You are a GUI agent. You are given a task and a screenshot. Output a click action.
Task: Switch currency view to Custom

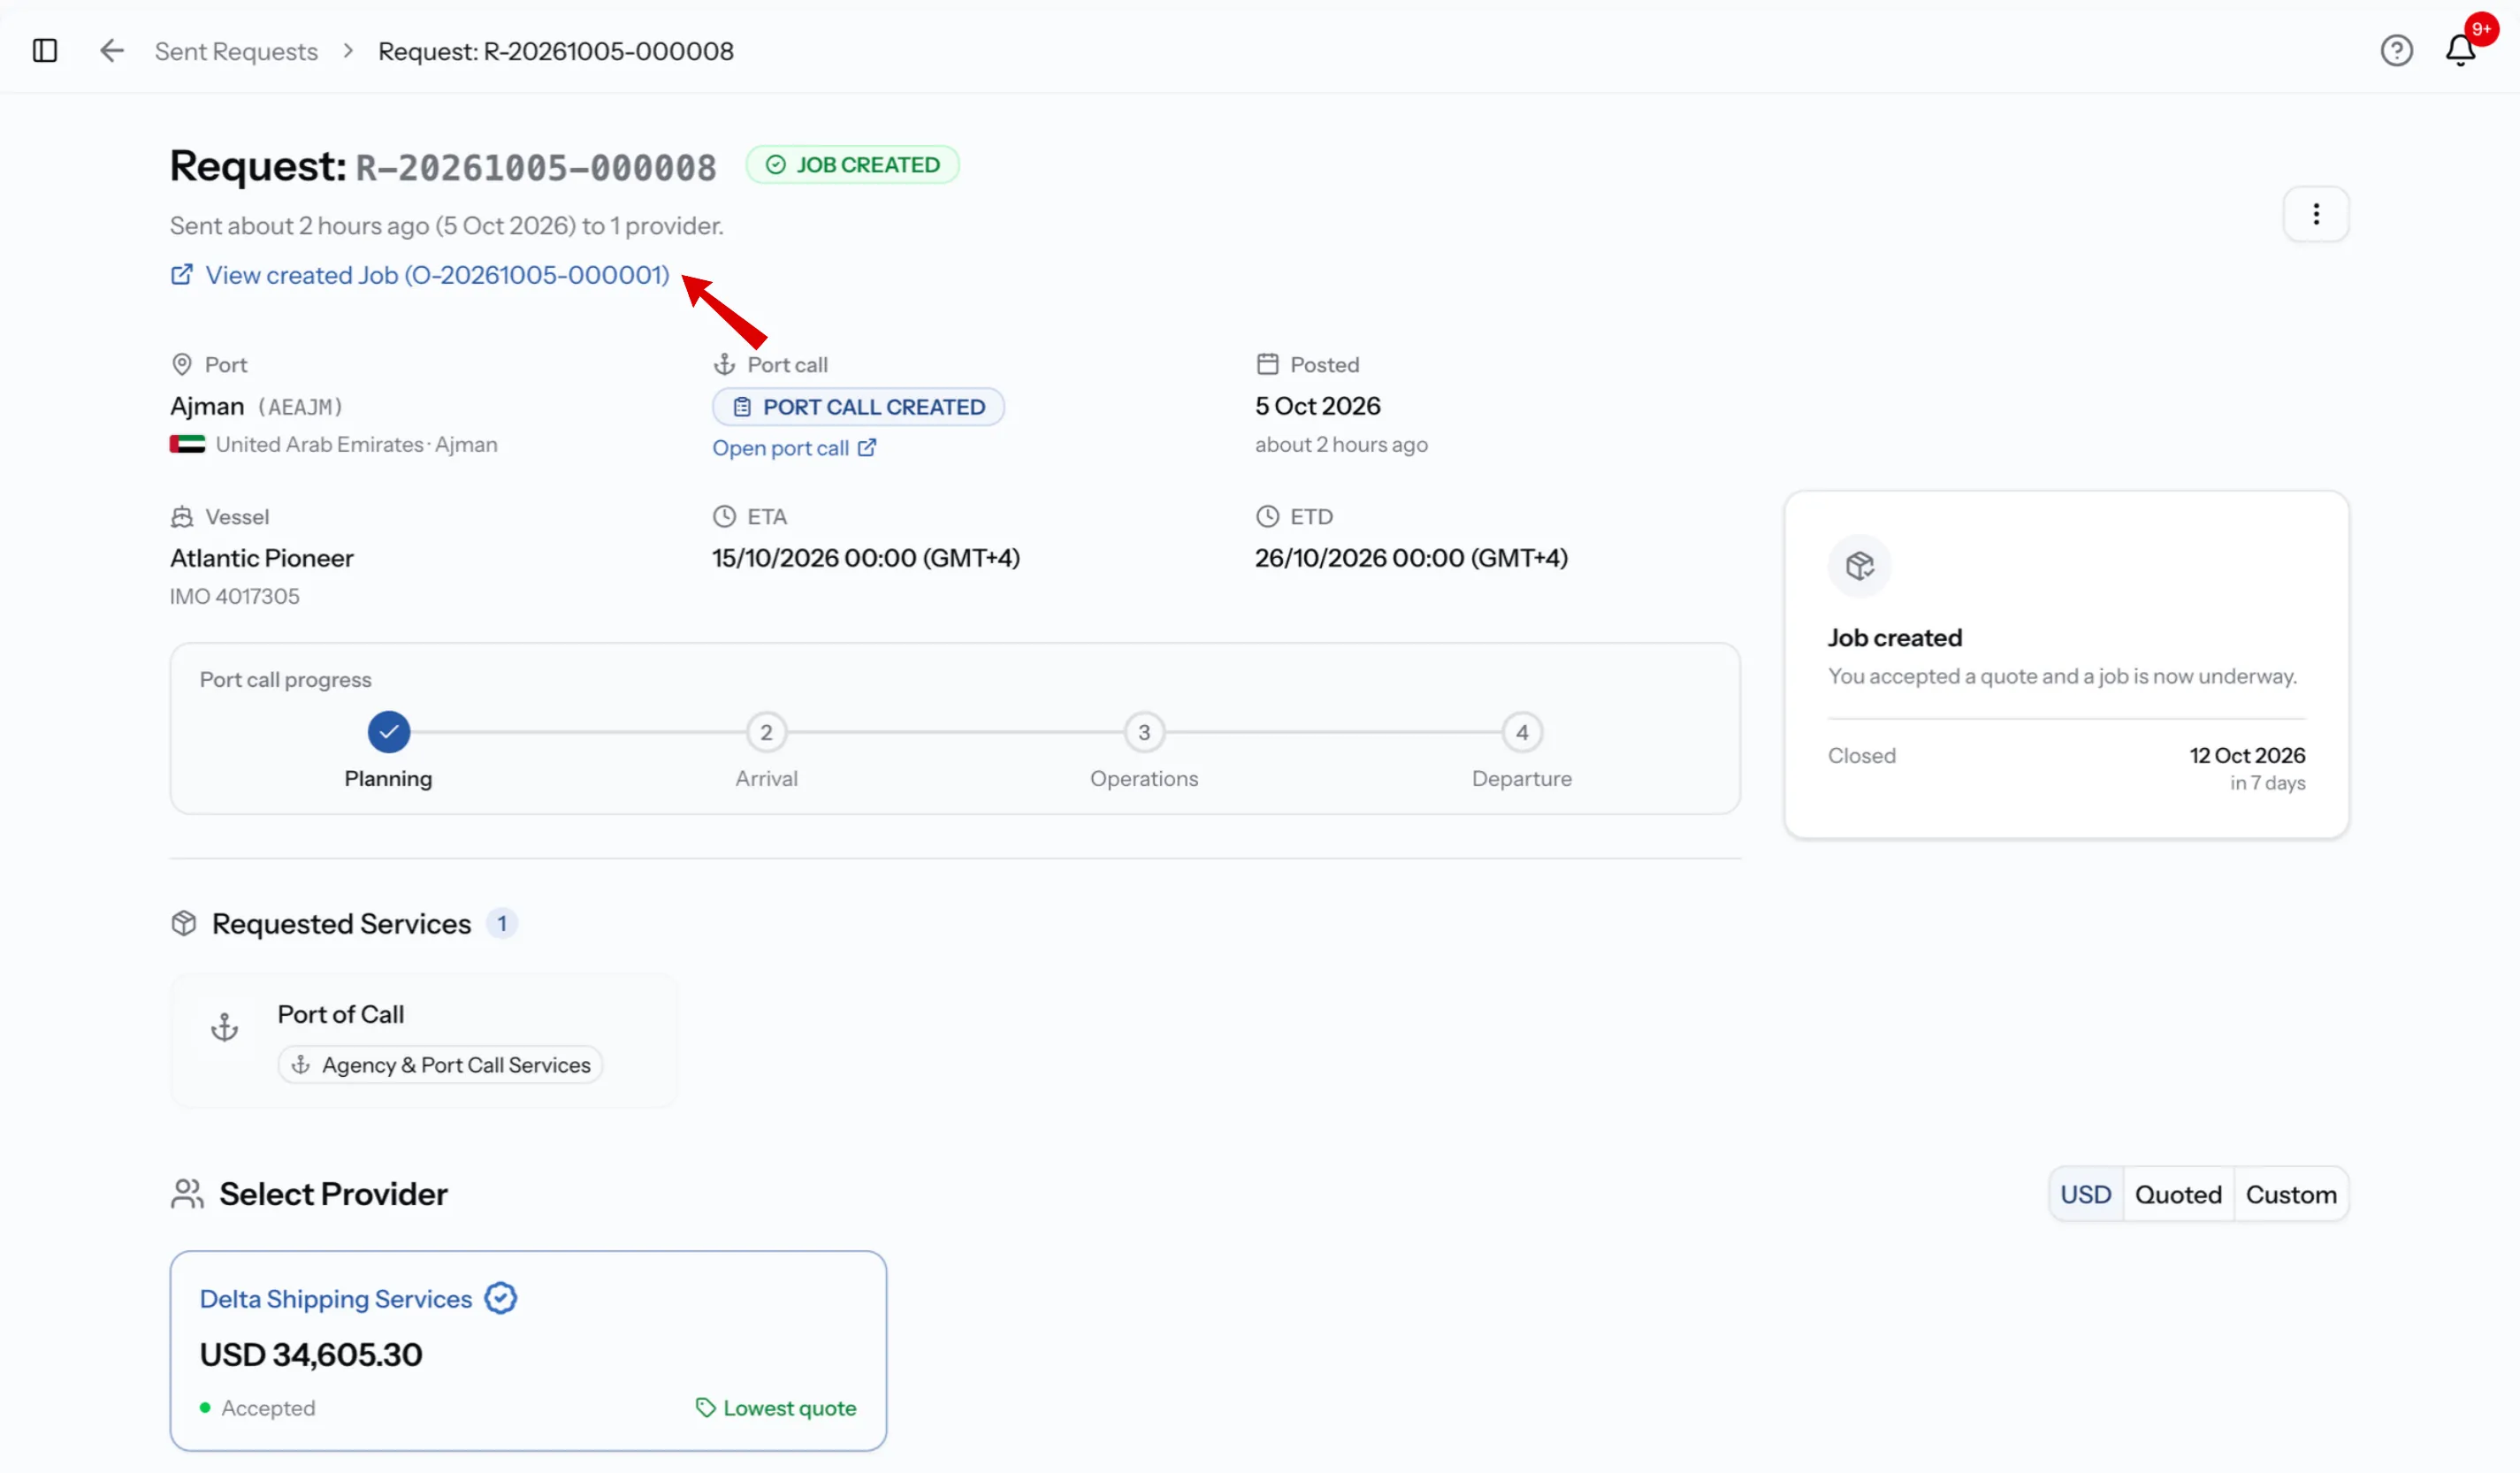[2291, 1194]
